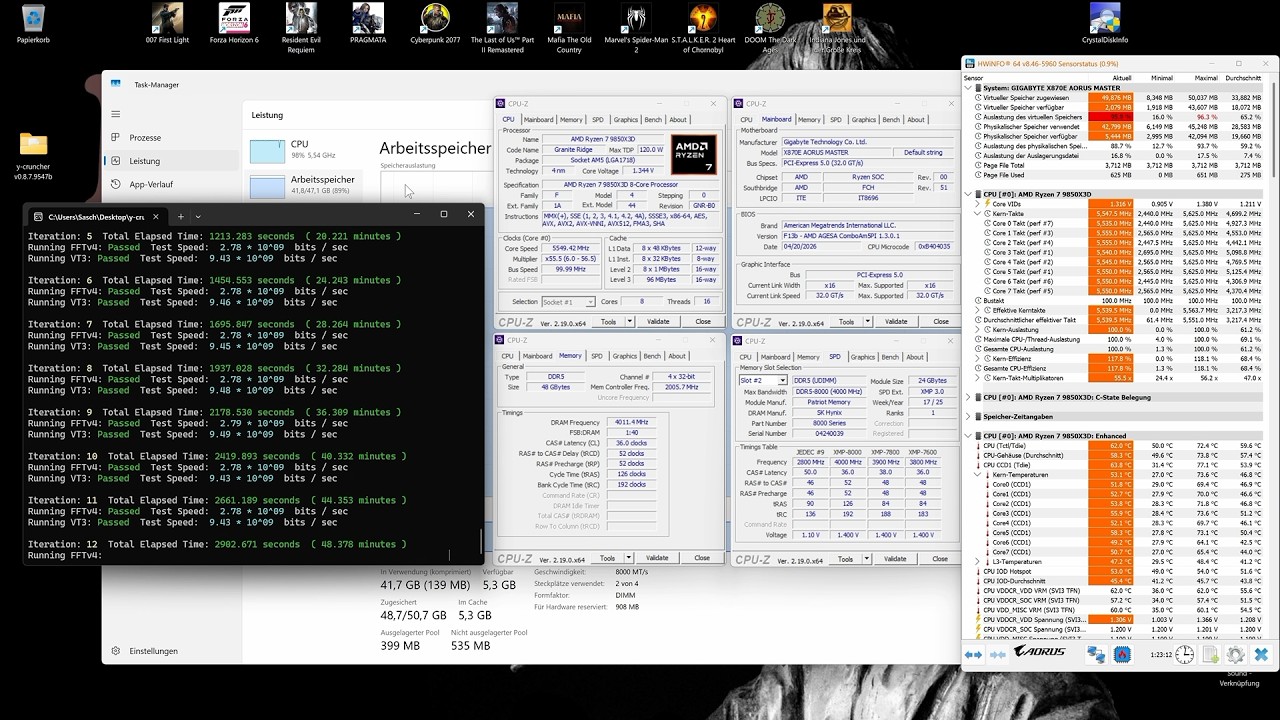1280x720 pixels.
Task: Open CrystalDiskInfo desktop shortcut
Action: 1105,24
